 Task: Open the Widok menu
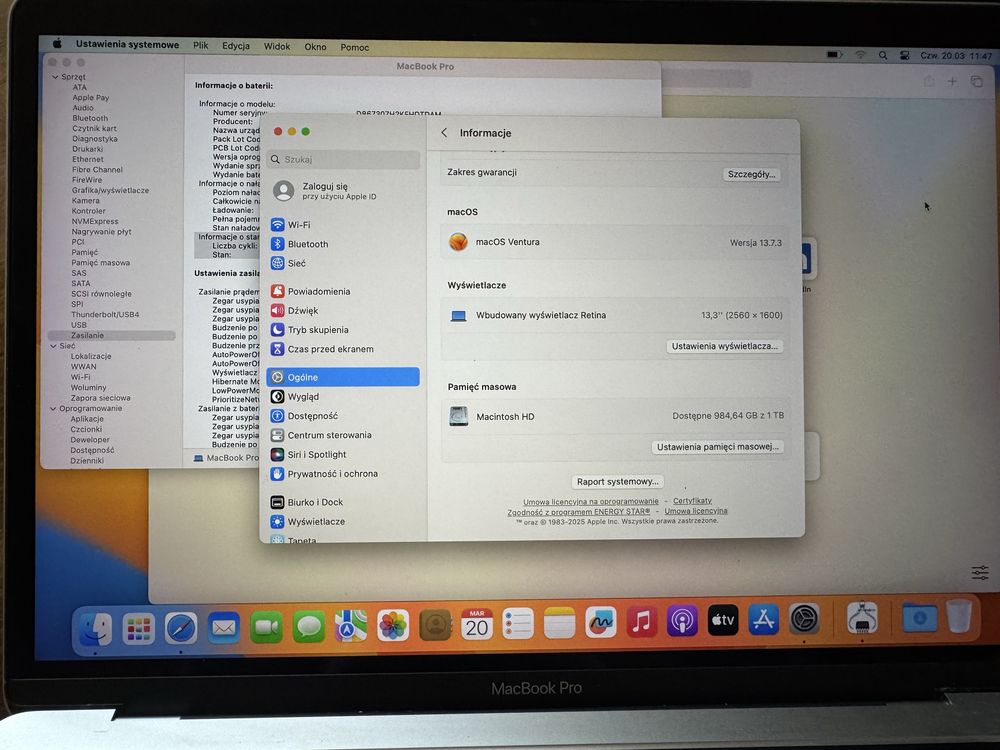click(277, 47)
